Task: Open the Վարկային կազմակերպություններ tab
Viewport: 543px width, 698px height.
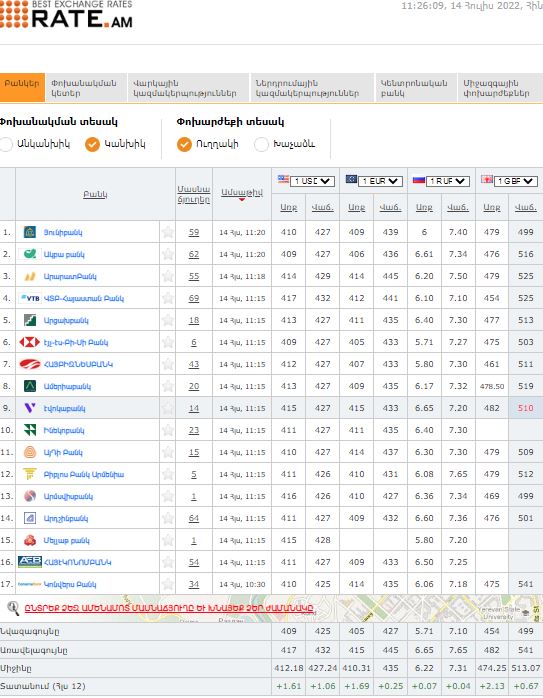Action: pyautogui.click(x=188, y=88)
